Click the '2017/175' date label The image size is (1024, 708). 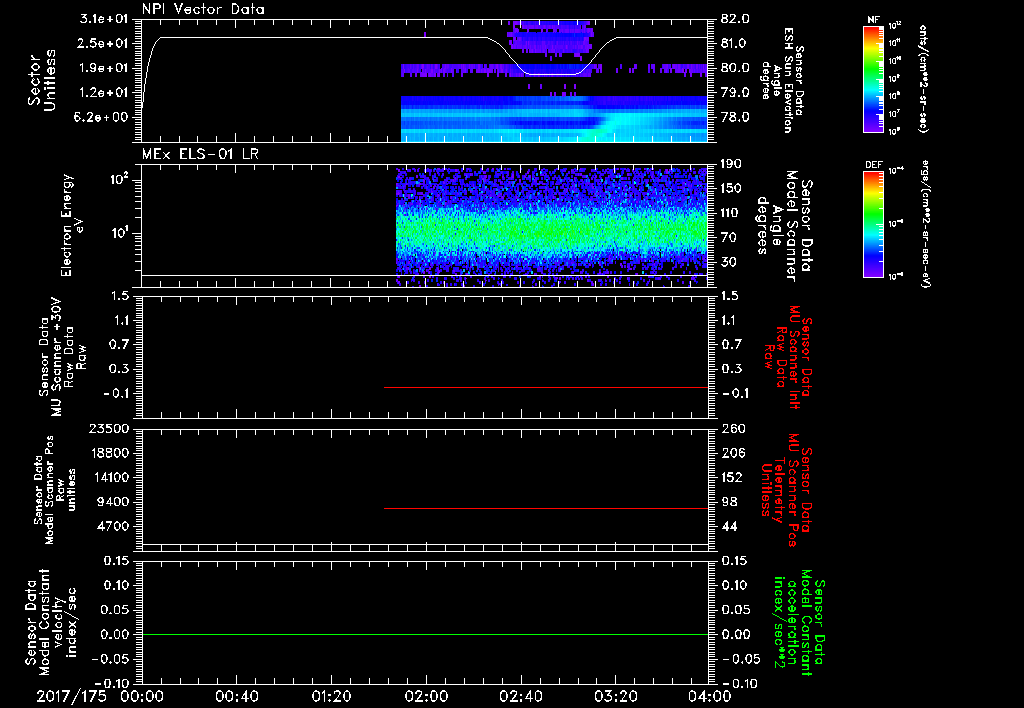(x=71, y=696)
